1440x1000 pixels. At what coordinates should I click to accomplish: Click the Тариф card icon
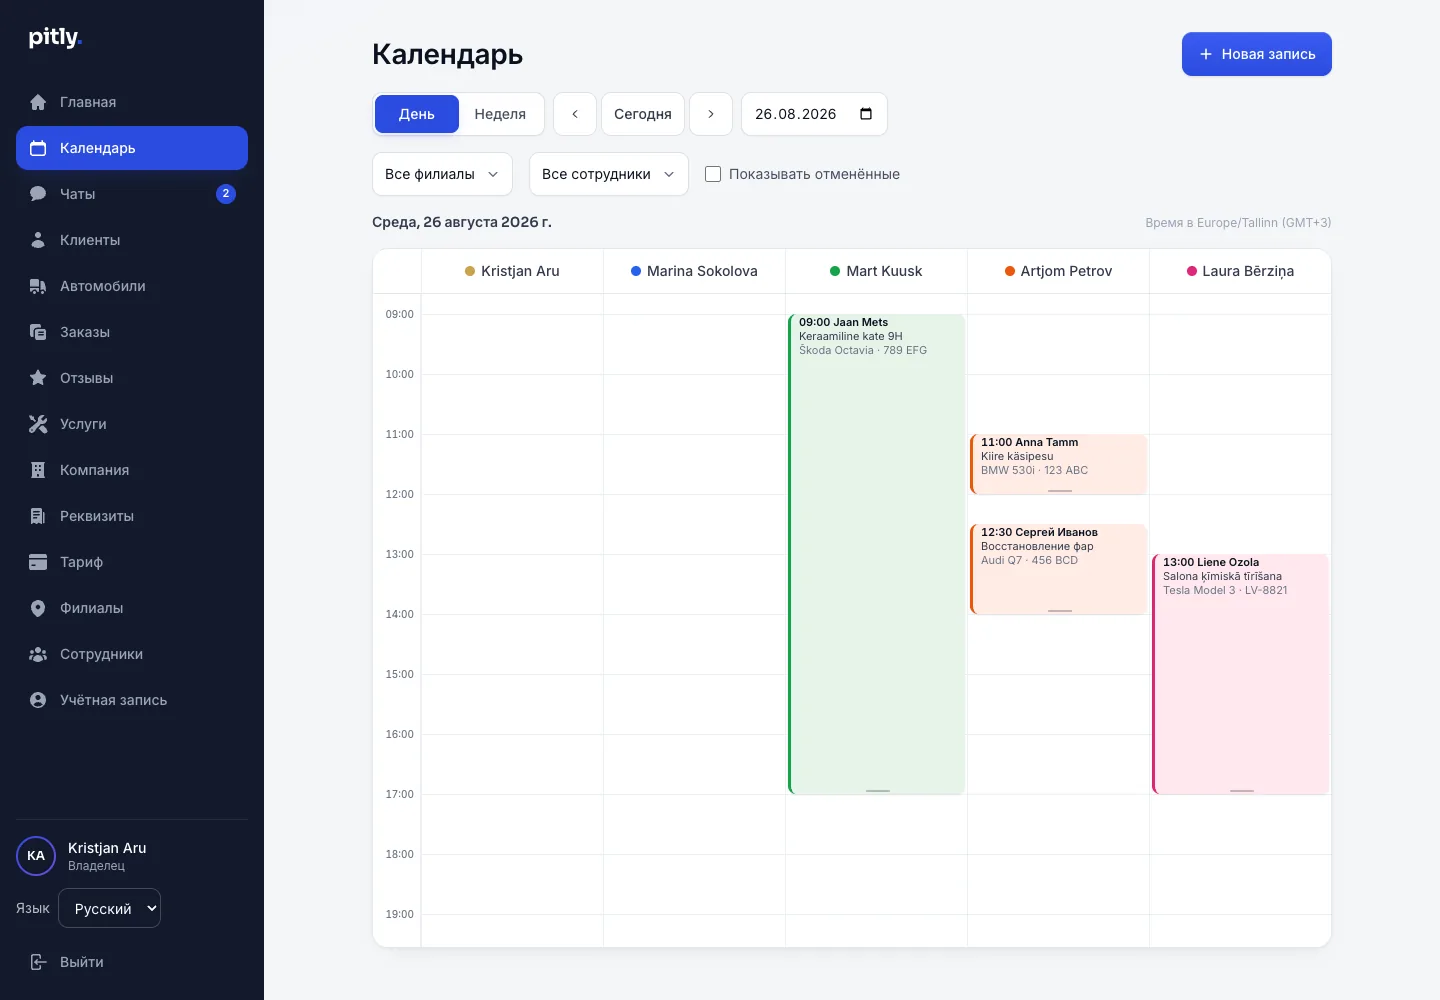(x=38, y=562)
